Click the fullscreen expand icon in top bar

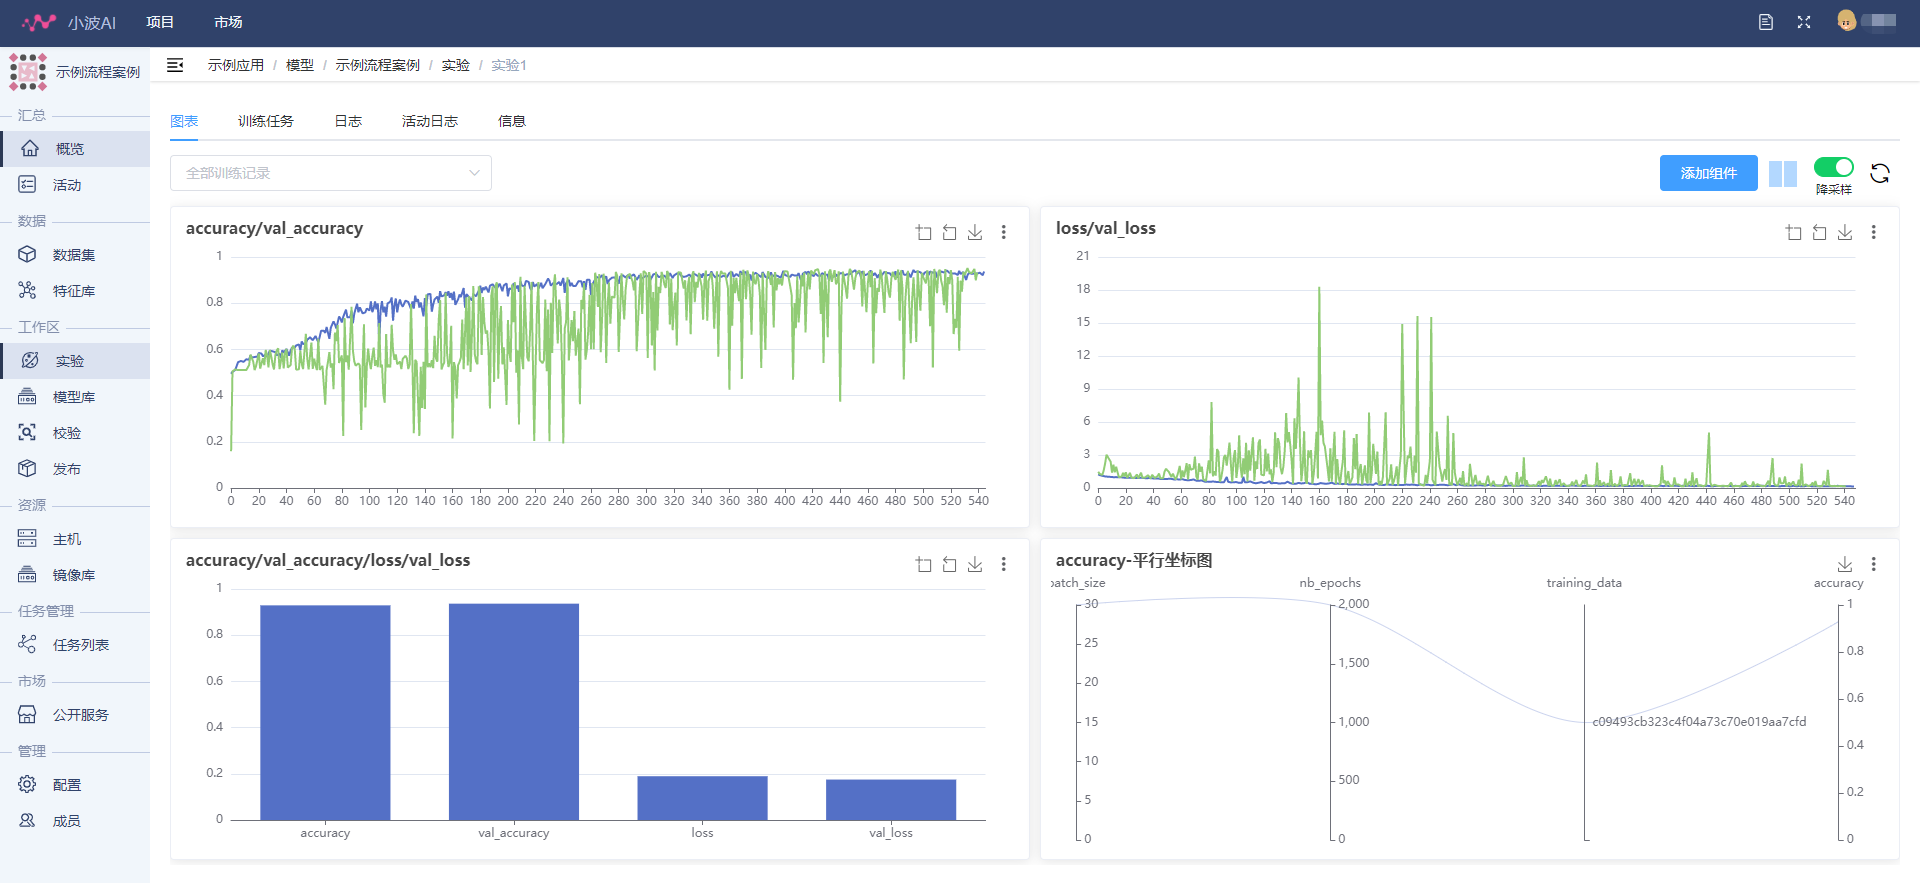(x=1804, y=22)
